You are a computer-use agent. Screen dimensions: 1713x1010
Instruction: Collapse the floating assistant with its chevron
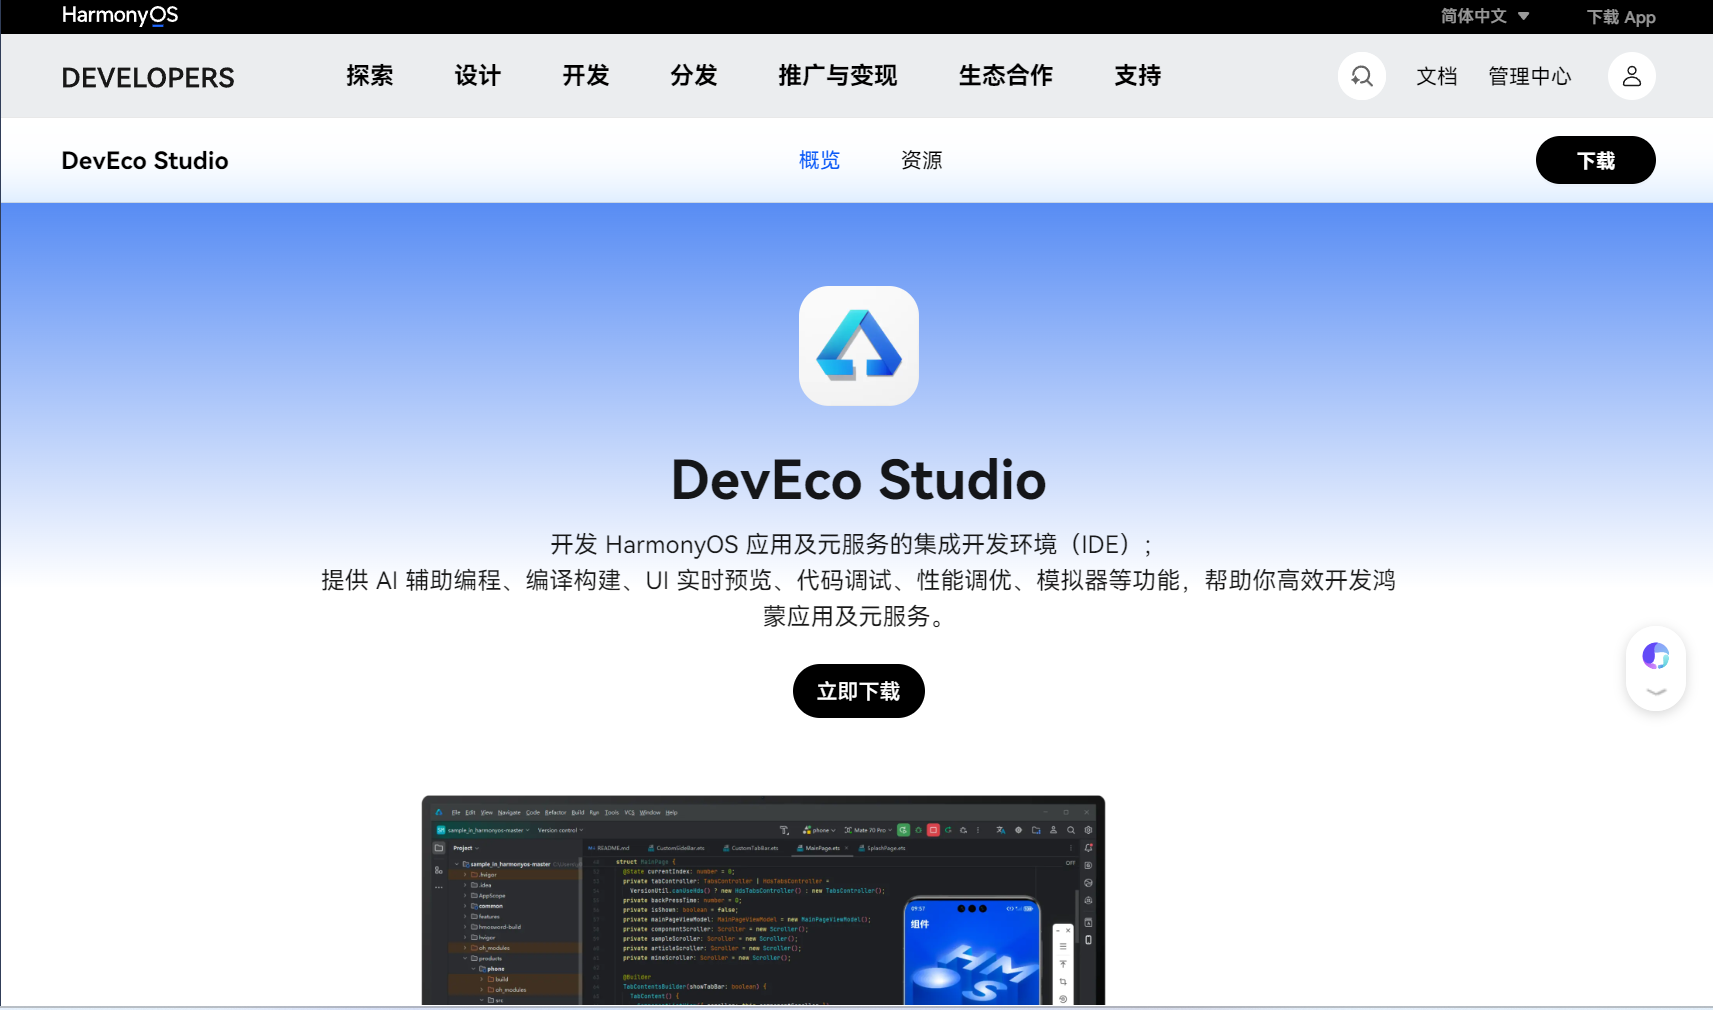click(1656, 691)
